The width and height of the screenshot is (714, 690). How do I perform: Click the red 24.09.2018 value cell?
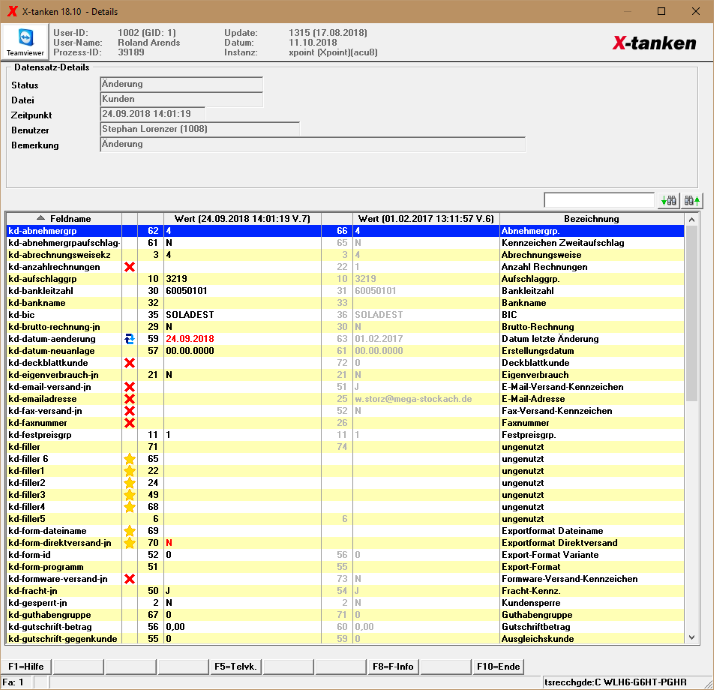pyautogui.click(x=242, y=339)
